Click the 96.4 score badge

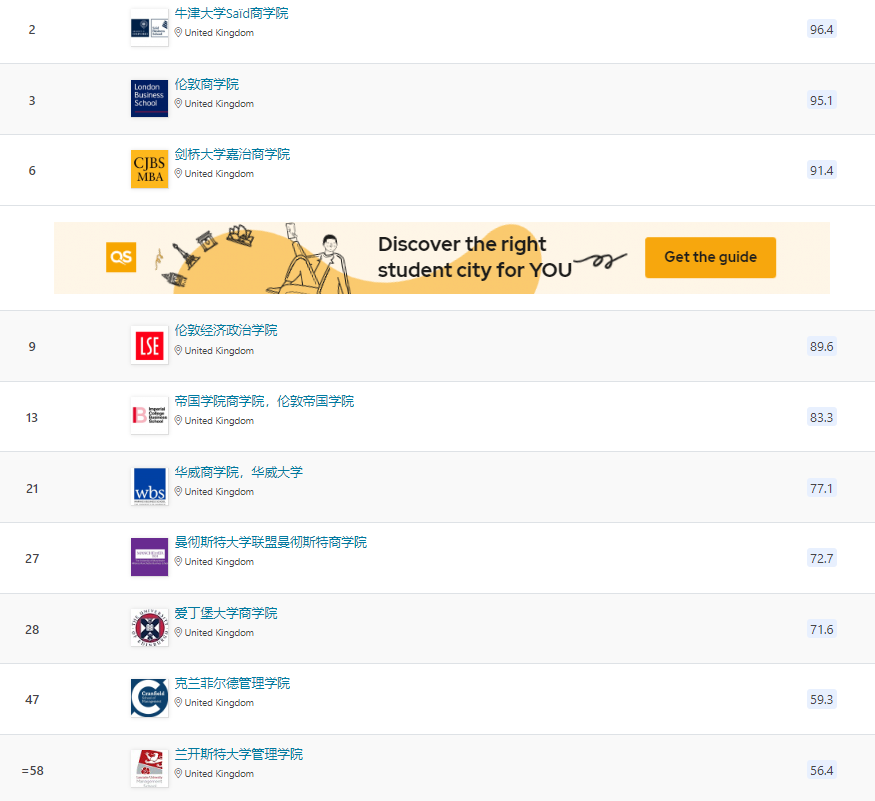click(x=821, y=29)
